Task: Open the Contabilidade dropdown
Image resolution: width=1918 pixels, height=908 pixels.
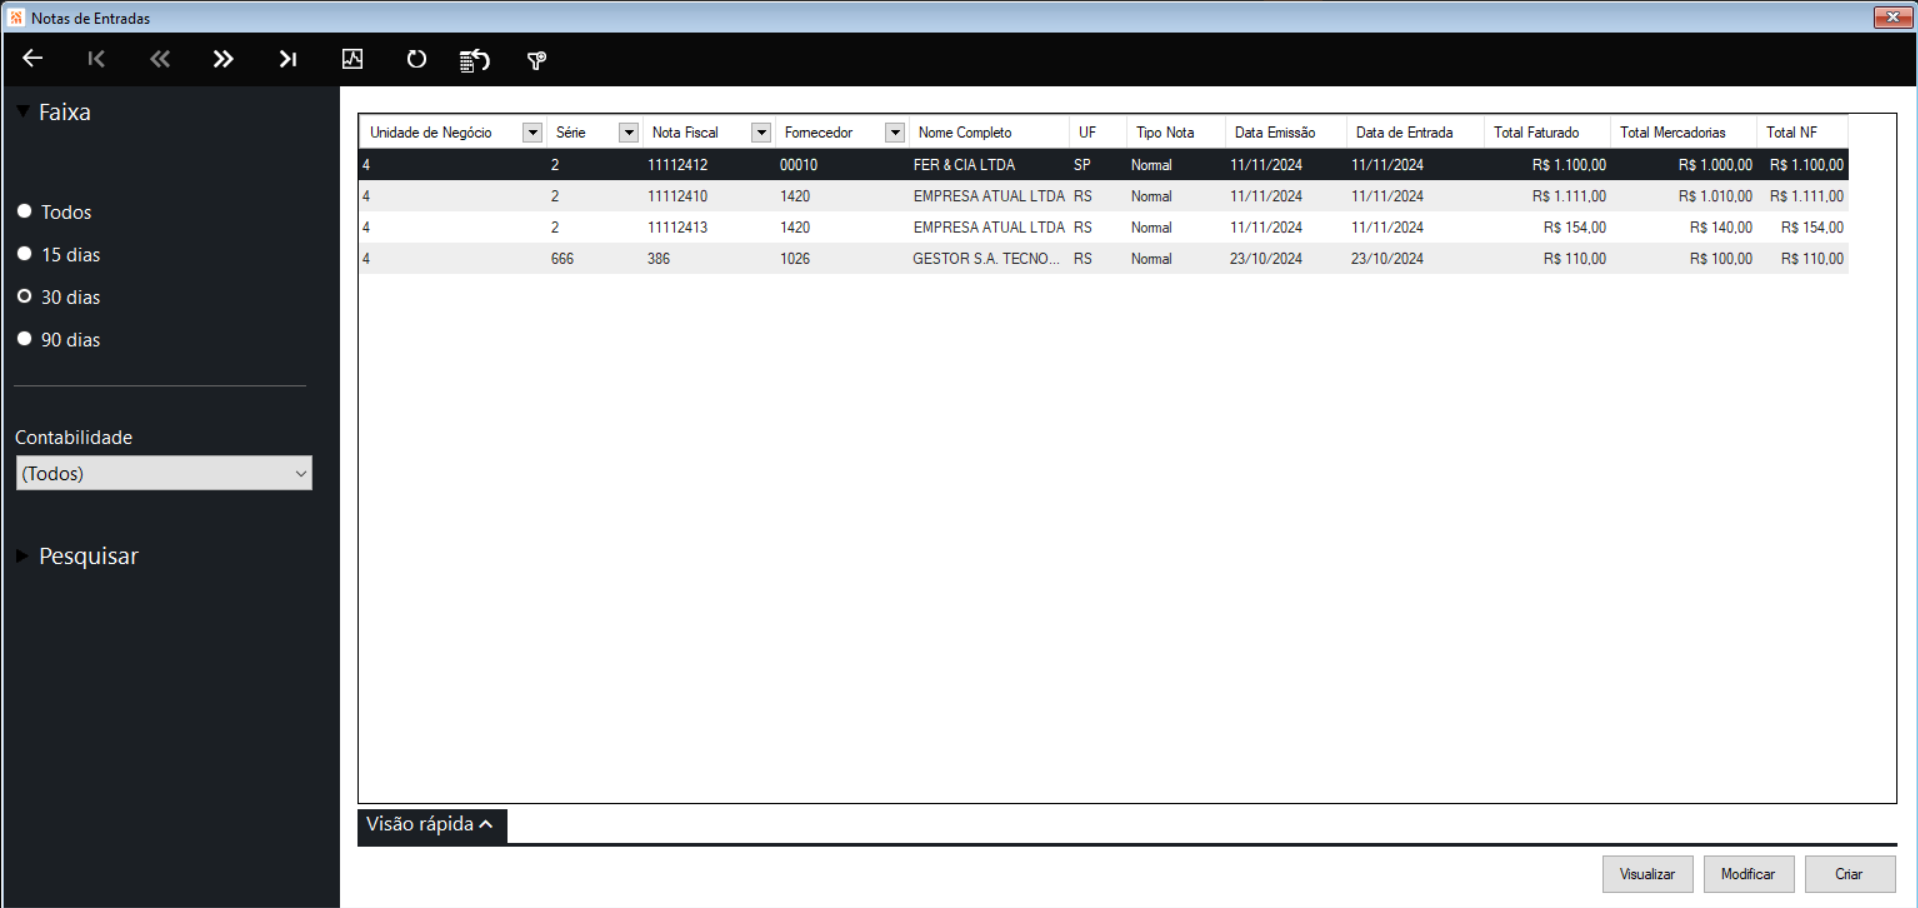Action: (x=164, y=473)
